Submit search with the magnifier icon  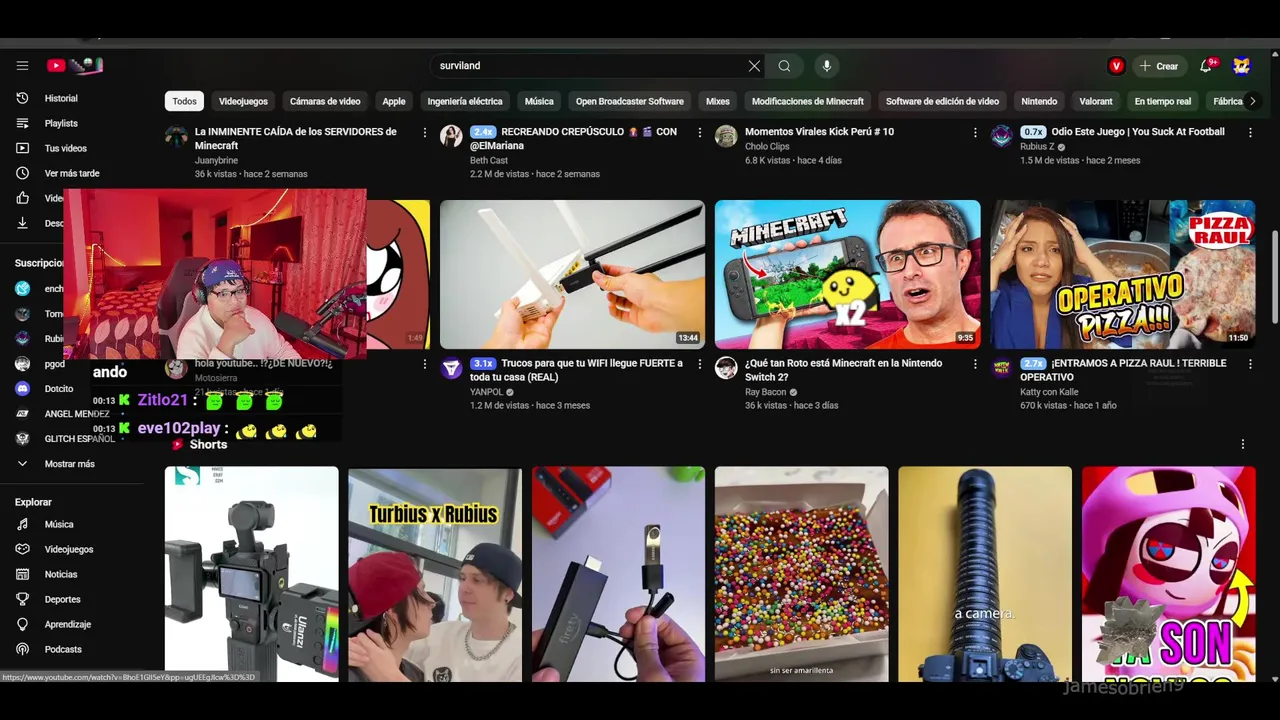[x=785, y=66]
